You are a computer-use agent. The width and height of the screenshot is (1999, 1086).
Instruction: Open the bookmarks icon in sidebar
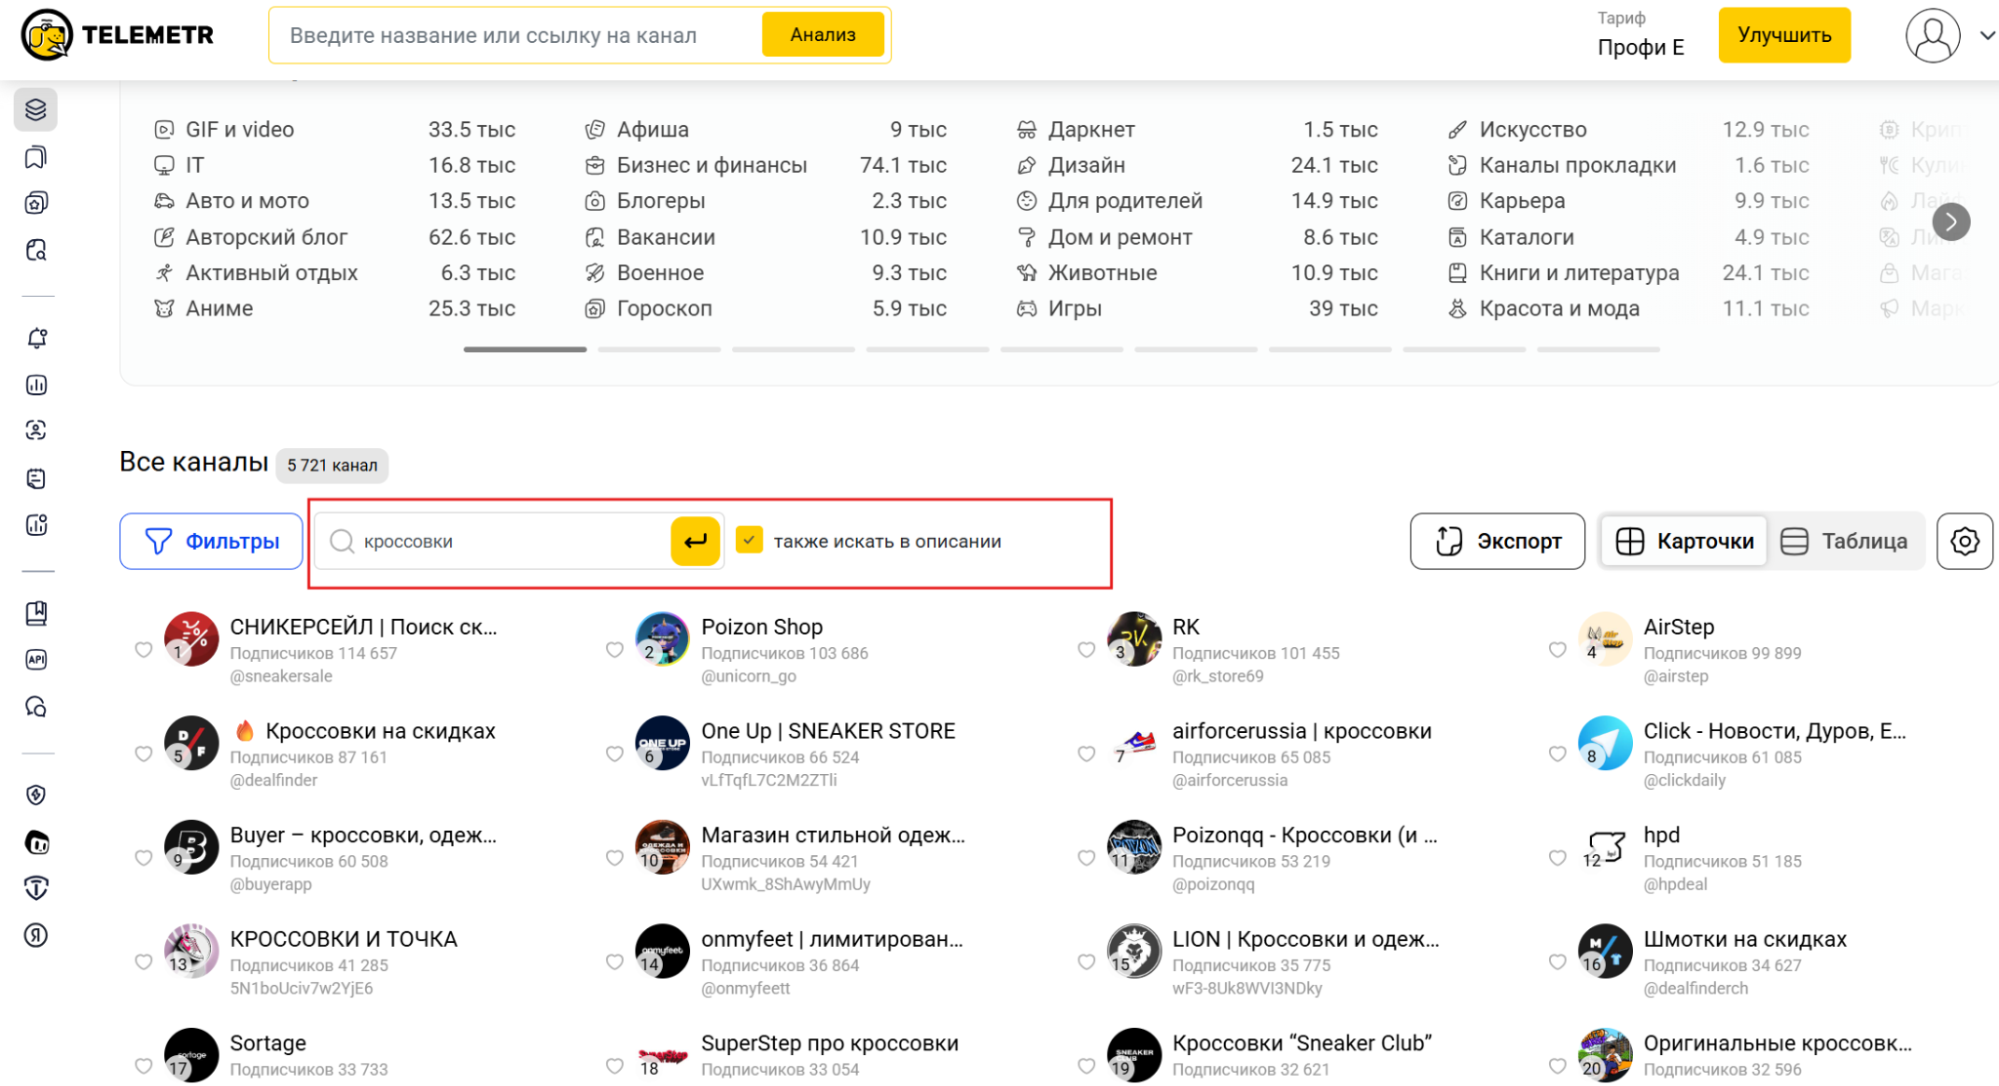pyautogui.click(x=36, y=157)
